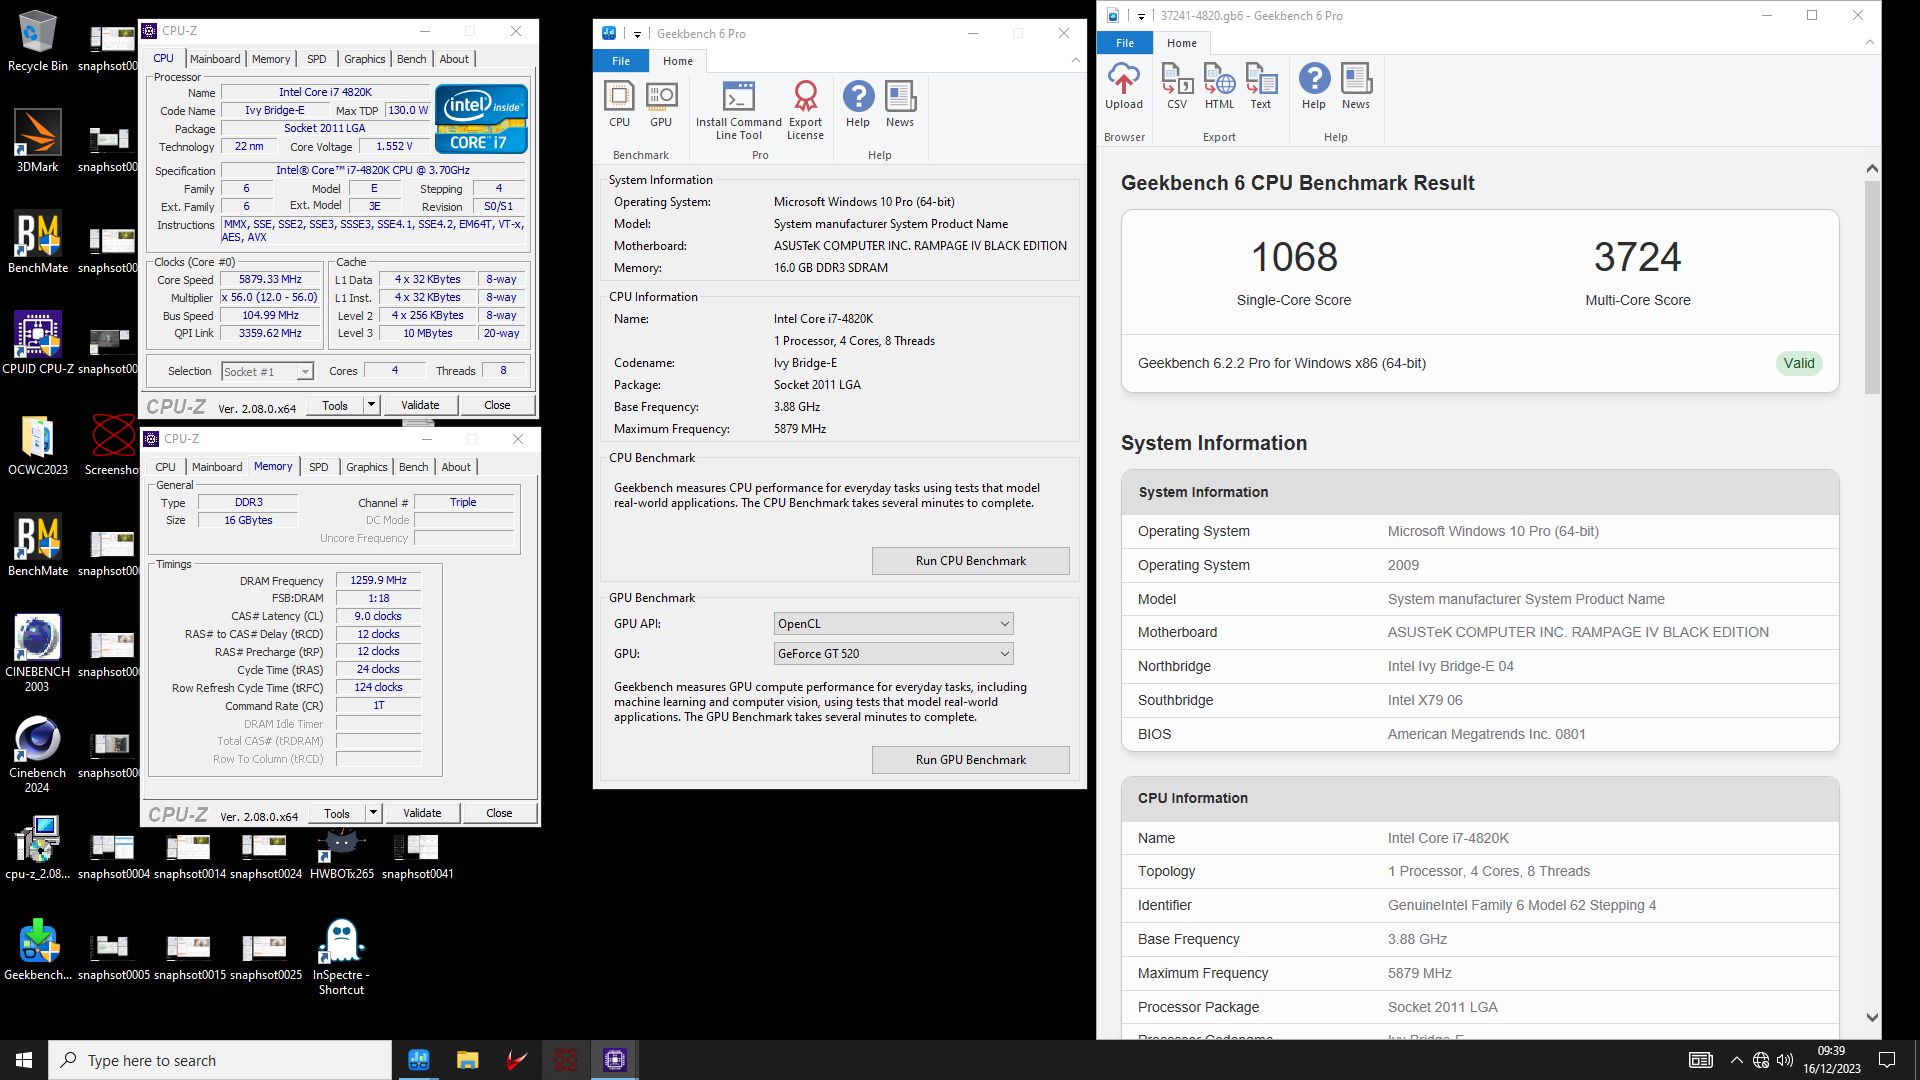Expand Tools dropdown arrow in top CPU-Z
Screen dimensions: 1920x1080
point(371,405)
